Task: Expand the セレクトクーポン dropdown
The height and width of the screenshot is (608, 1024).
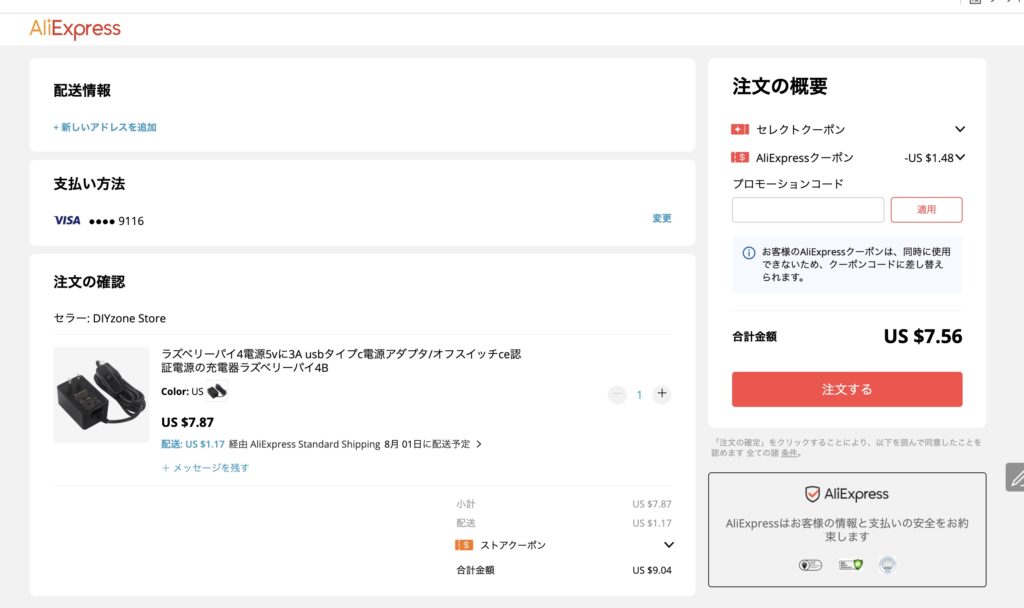Action: 960,129
